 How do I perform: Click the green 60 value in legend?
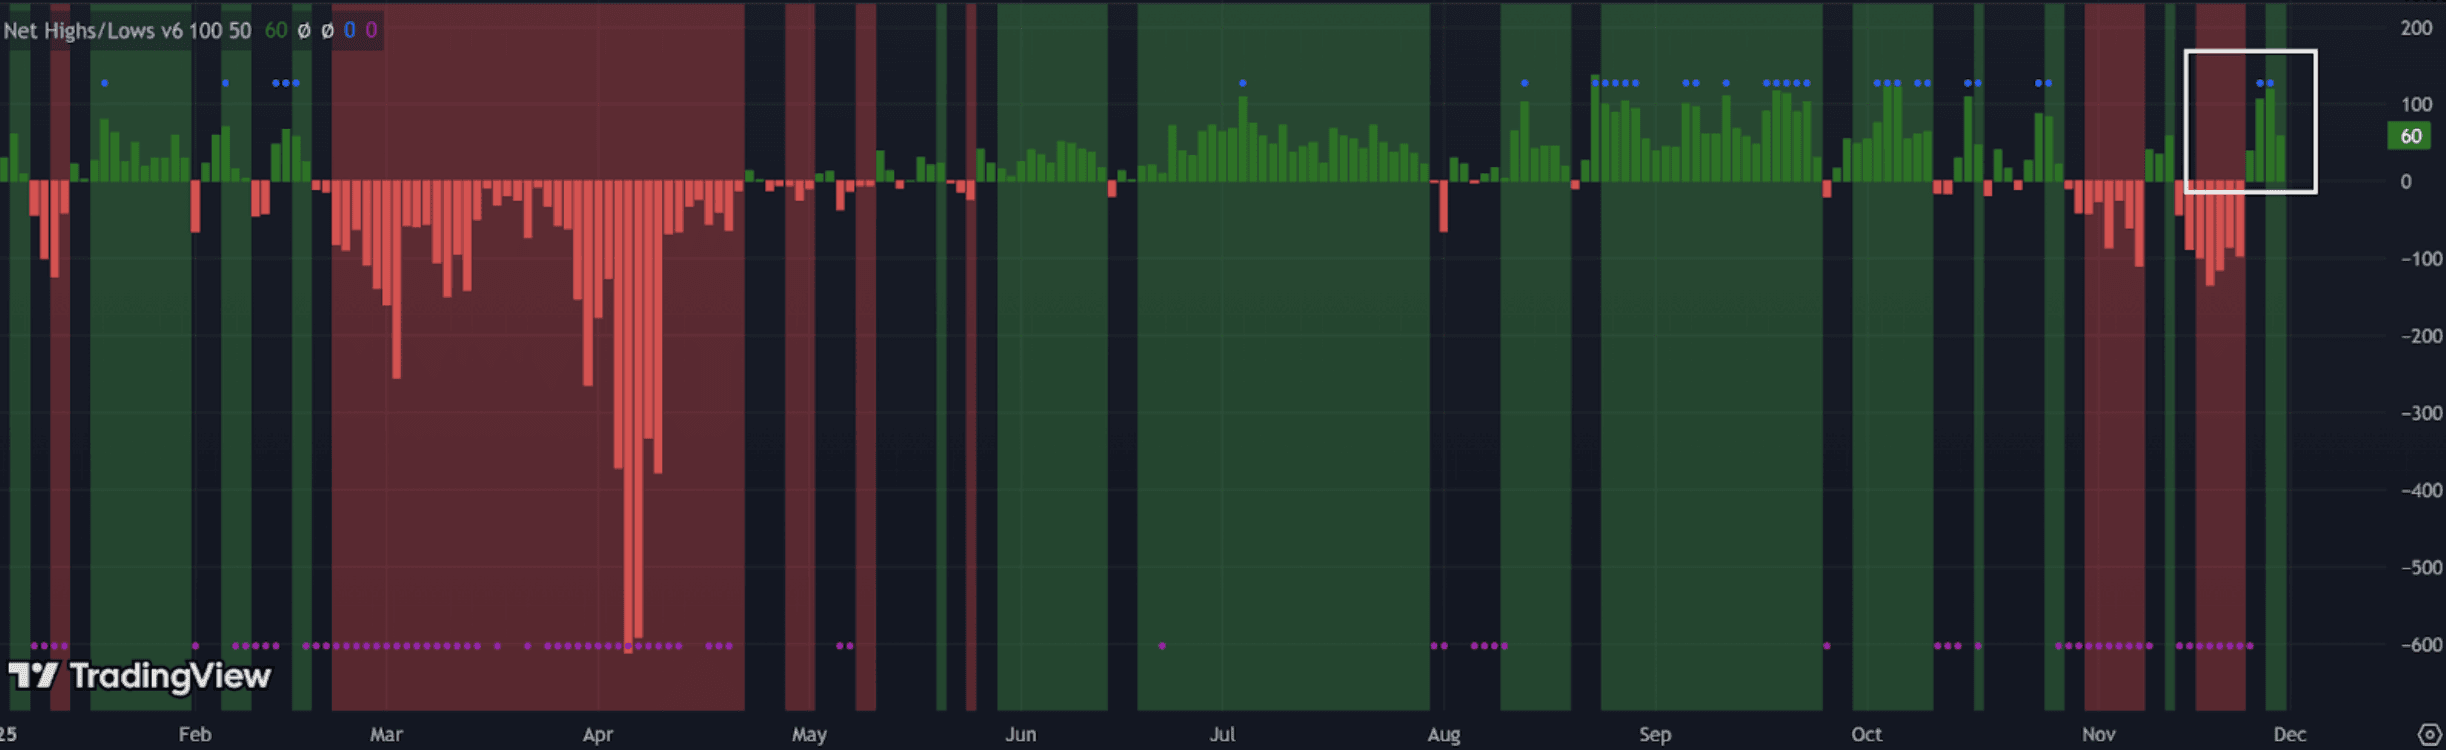[275, 30]
